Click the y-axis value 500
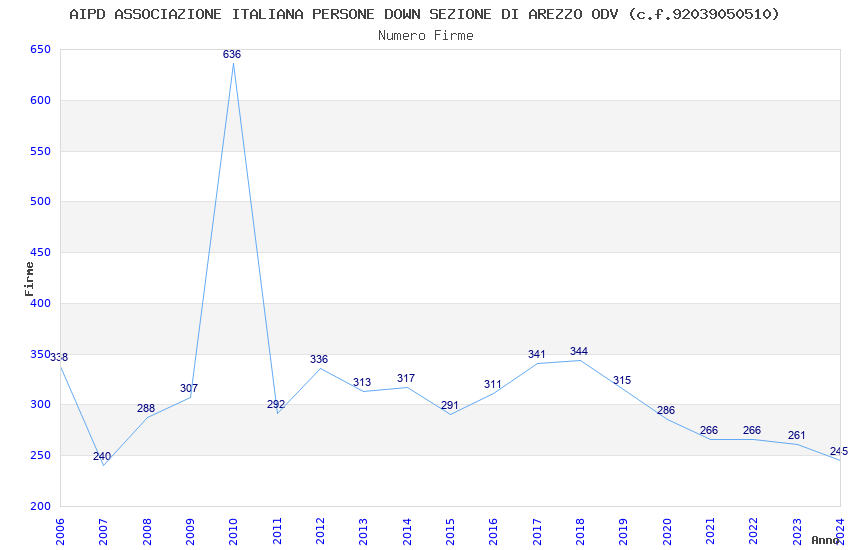The width and height of the screenshot is (850, 550). pyautogui.click(x=40, y=201)
